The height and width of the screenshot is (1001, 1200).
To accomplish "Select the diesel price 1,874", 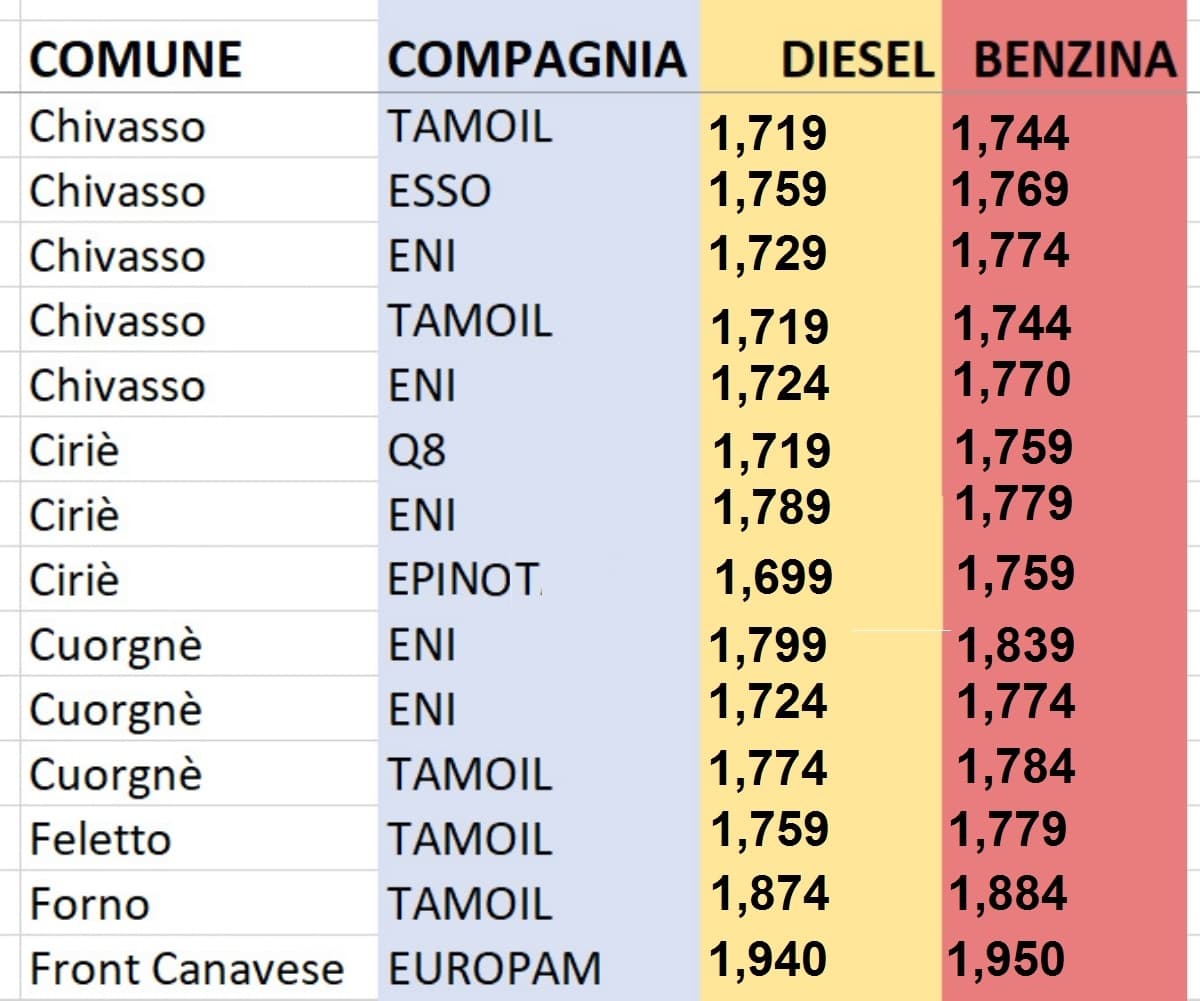I will [x=769, y=893].
